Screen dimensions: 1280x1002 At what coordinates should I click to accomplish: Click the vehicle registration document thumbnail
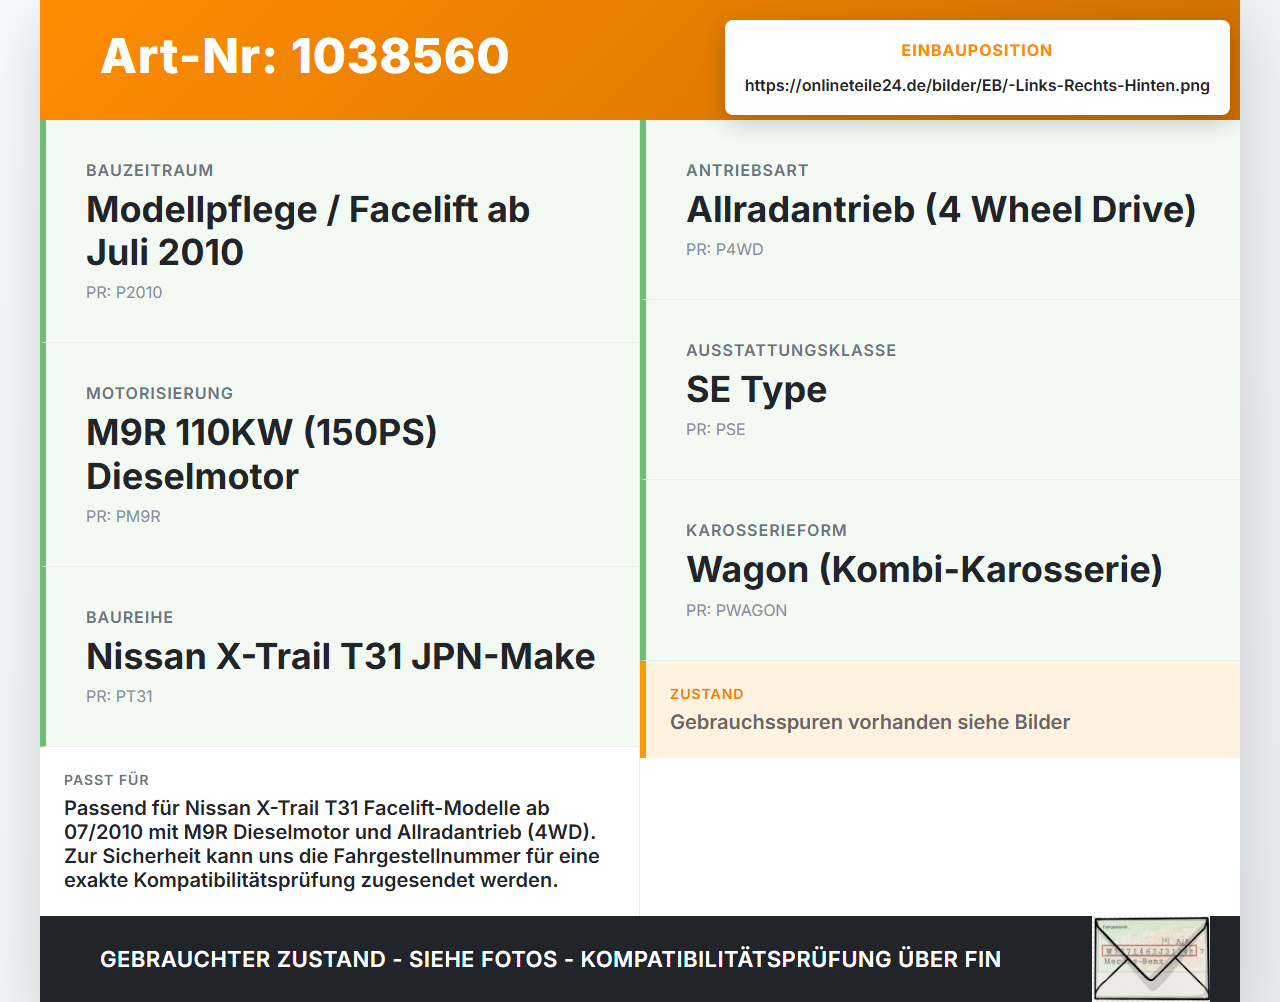[1151, 958]
